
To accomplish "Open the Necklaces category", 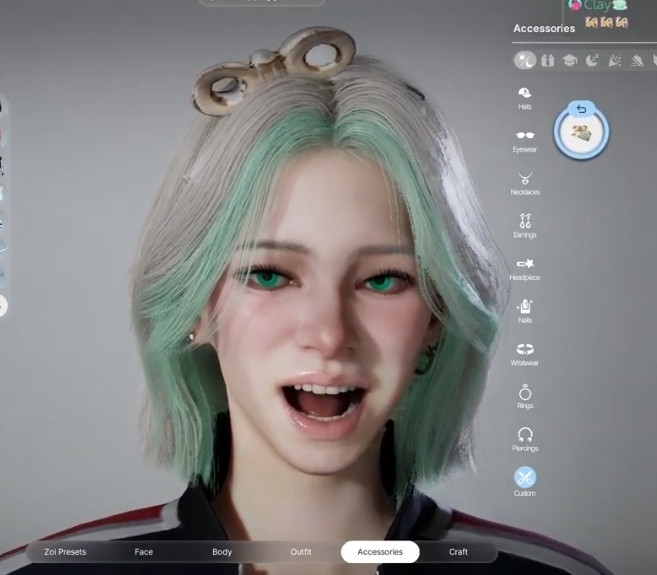I will (525, 181).
